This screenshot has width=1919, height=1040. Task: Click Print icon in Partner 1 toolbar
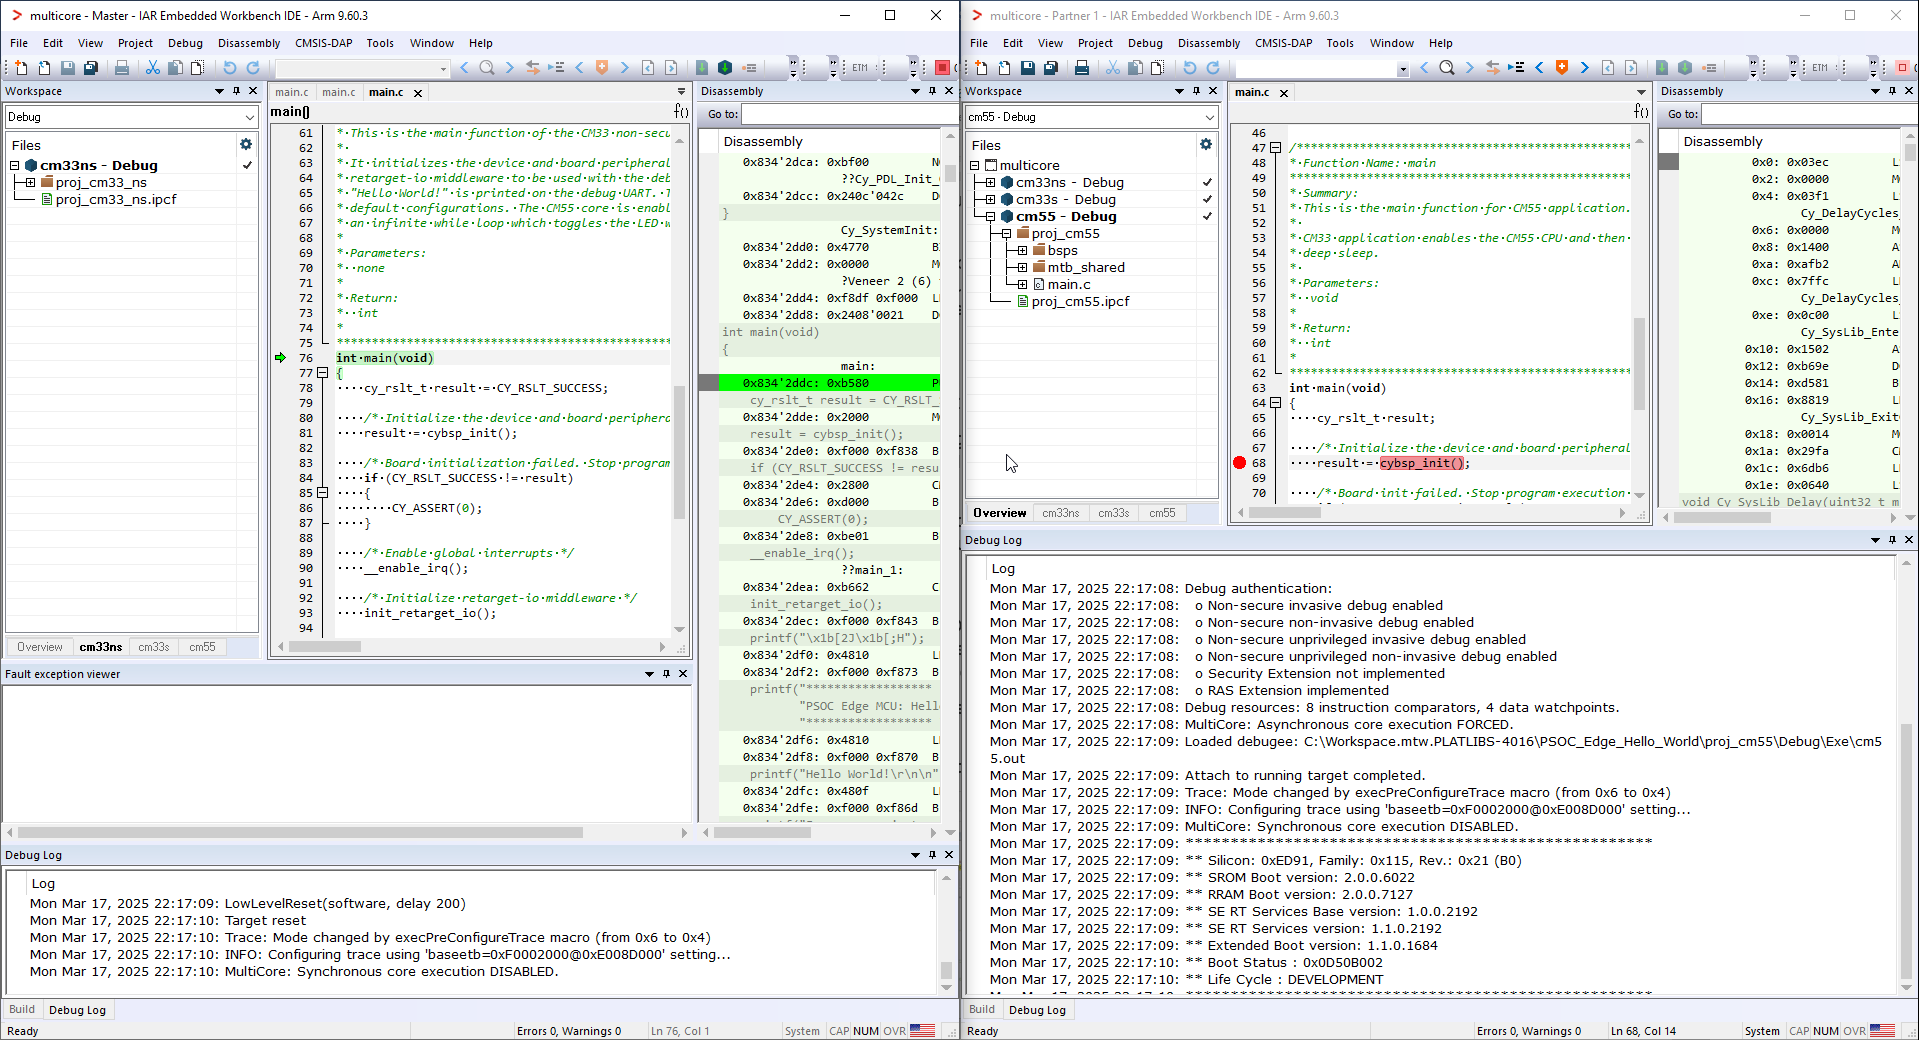pyautogui.click(x=1081, y=68)
